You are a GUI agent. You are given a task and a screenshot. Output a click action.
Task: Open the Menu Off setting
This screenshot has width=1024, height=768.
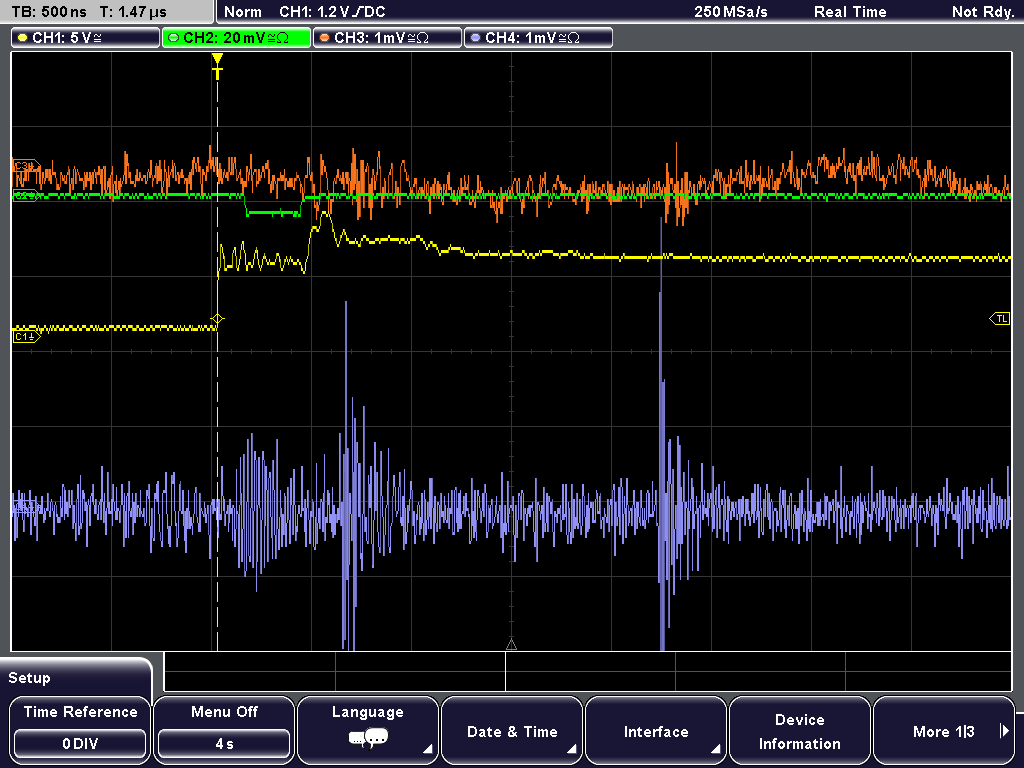pyautogui.click(x=224, y=729)
